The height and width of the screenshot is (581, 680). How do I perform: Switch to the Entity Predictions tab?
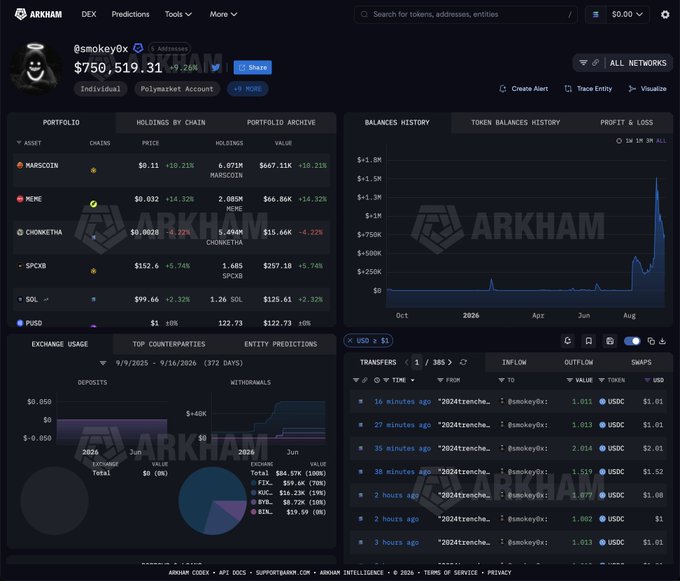click(x=281, y=344)
